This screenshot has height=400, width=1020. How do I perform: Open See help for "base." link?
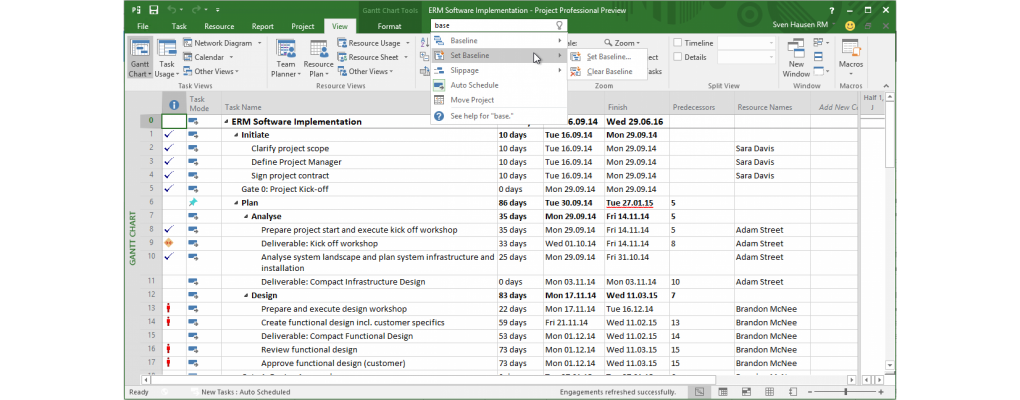coord(498,116)
